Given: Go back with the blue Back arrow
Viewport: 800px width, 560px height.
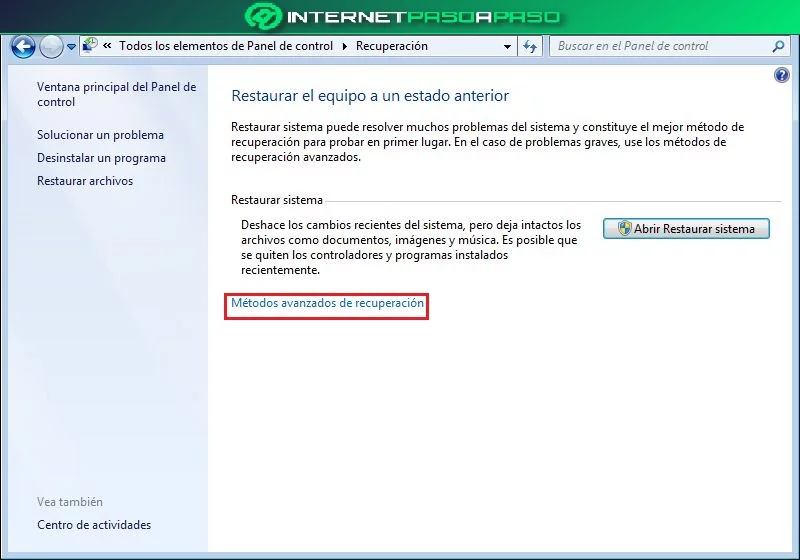Looking at the screenshot, I should 23,47.
